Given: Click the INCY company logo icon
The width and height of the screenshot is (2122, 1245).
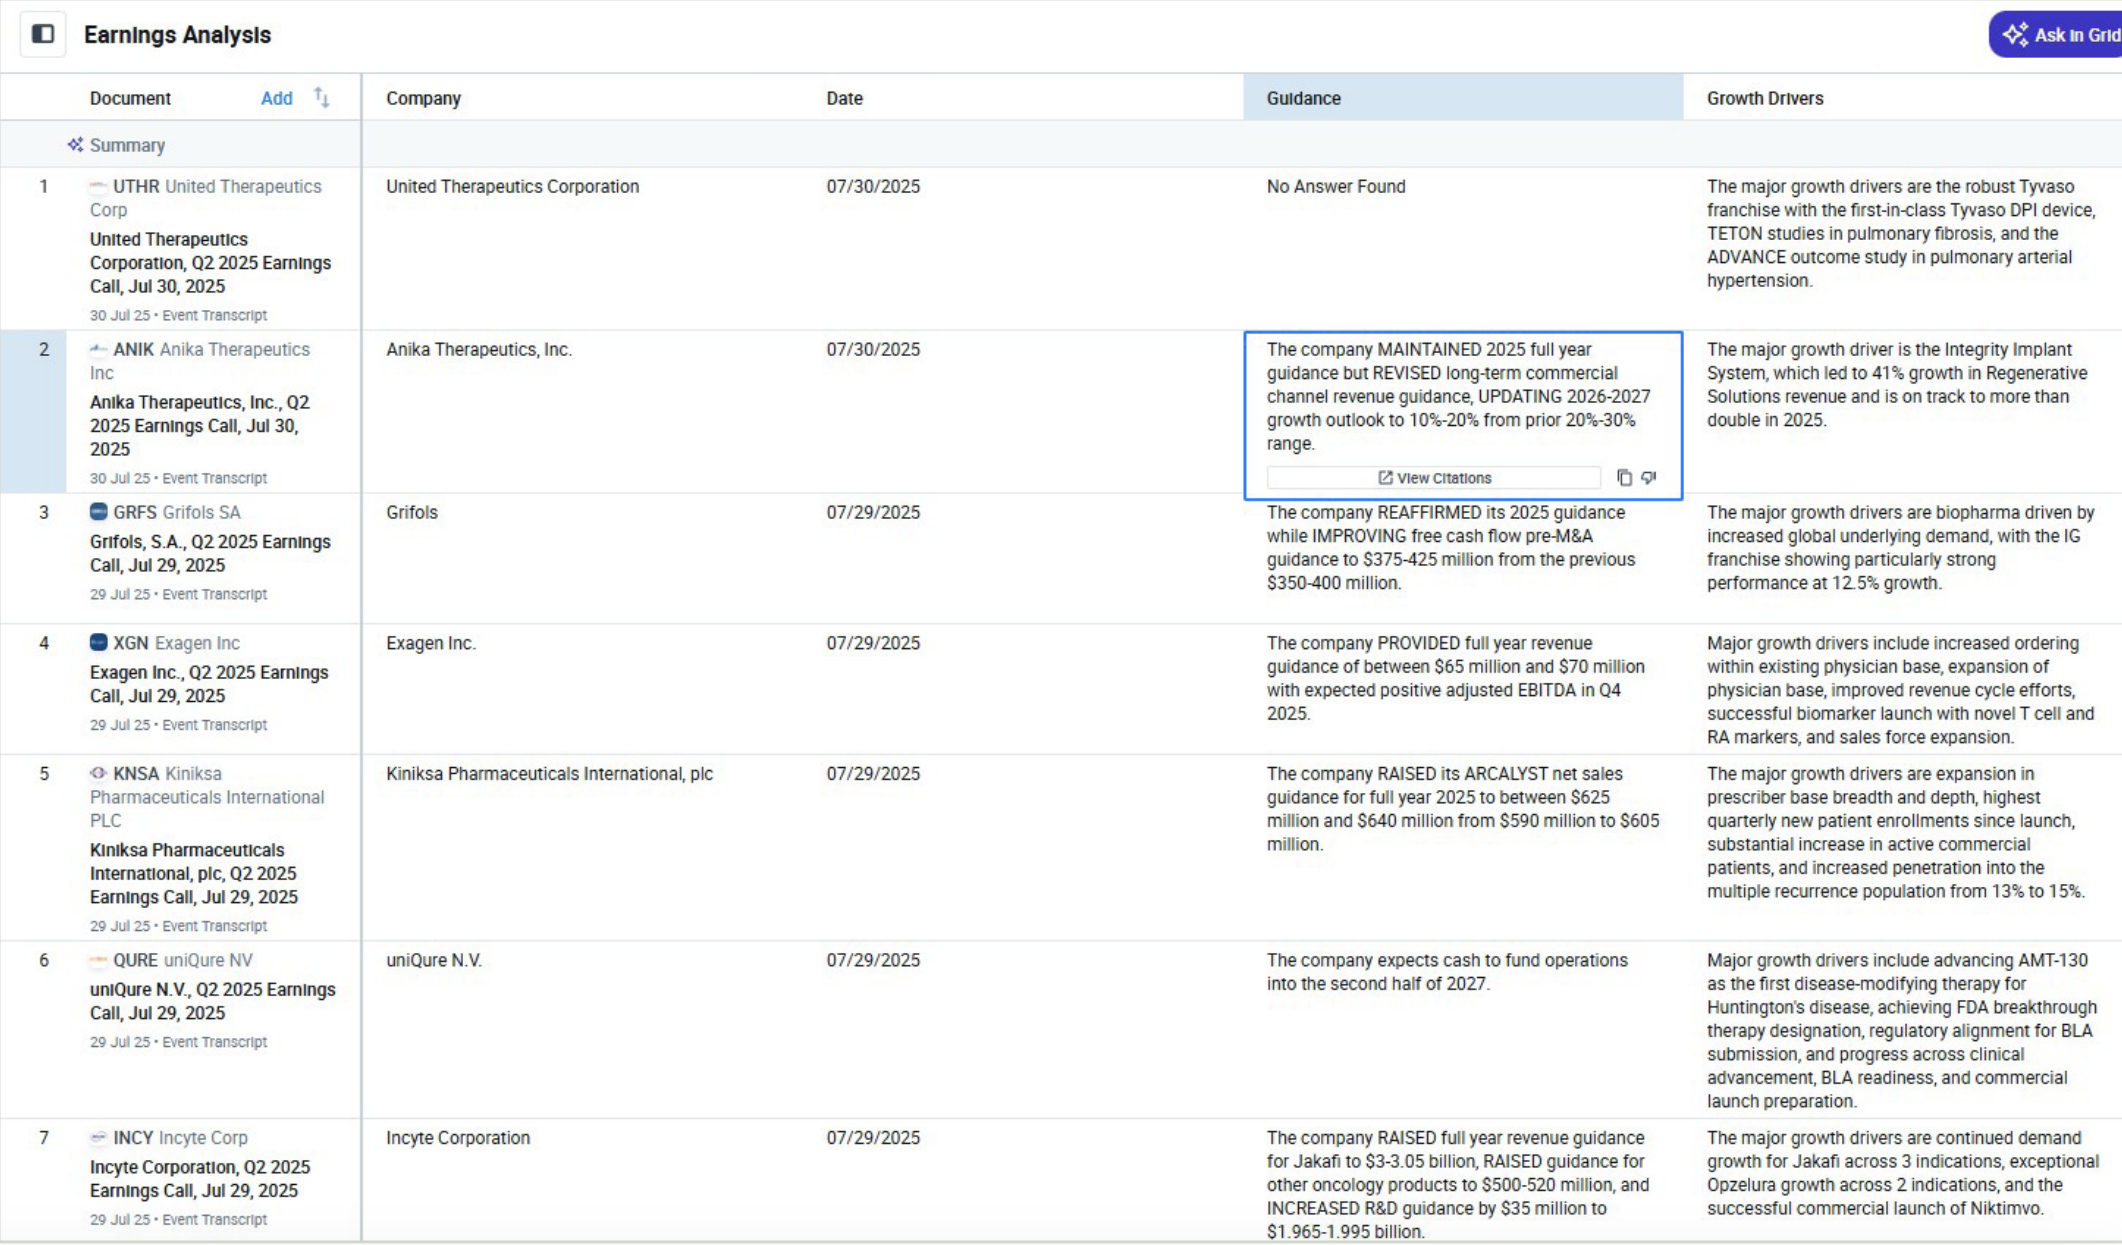Looking at the screenshot, I should [98, 1137].
